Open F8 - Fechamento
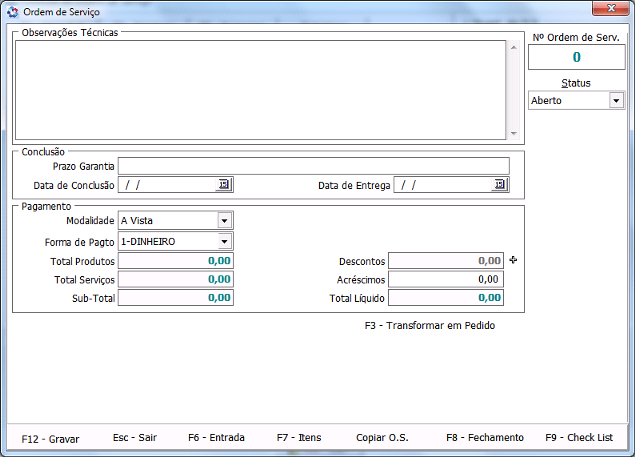The height and width of the screenshot is (457, 635). click(x=485, y=438)
